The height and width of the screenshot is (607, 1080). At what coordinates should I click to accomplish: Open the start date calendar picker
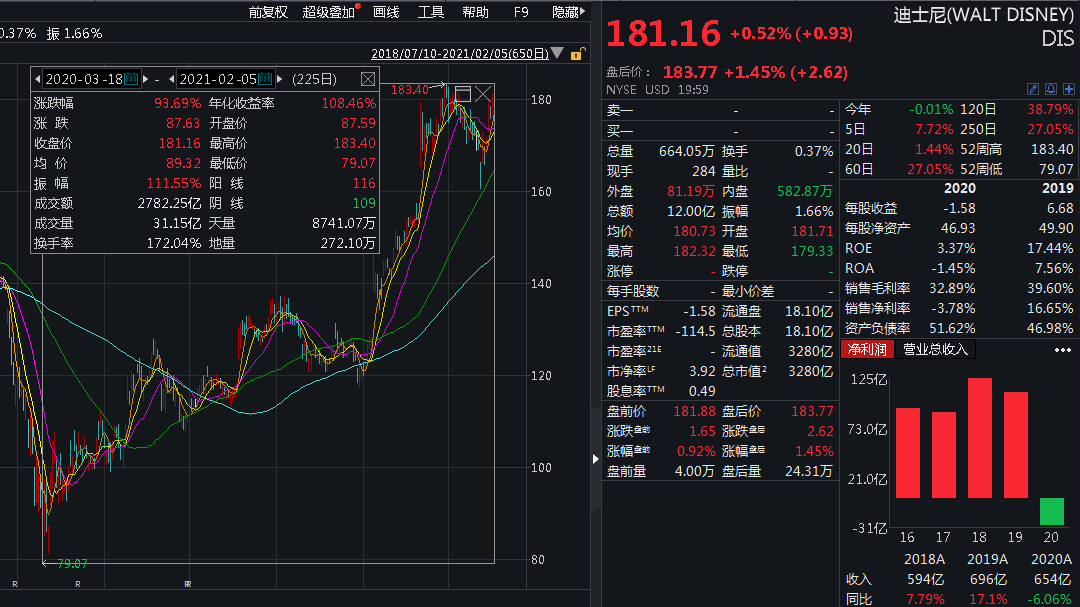point(131,79)
